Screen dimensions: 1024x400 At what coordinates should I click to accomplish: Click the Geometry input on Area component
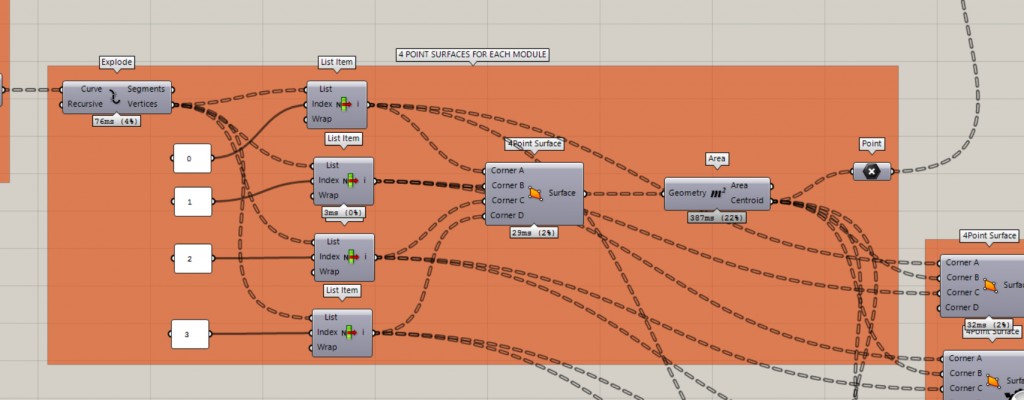click(x=687, y=192)
